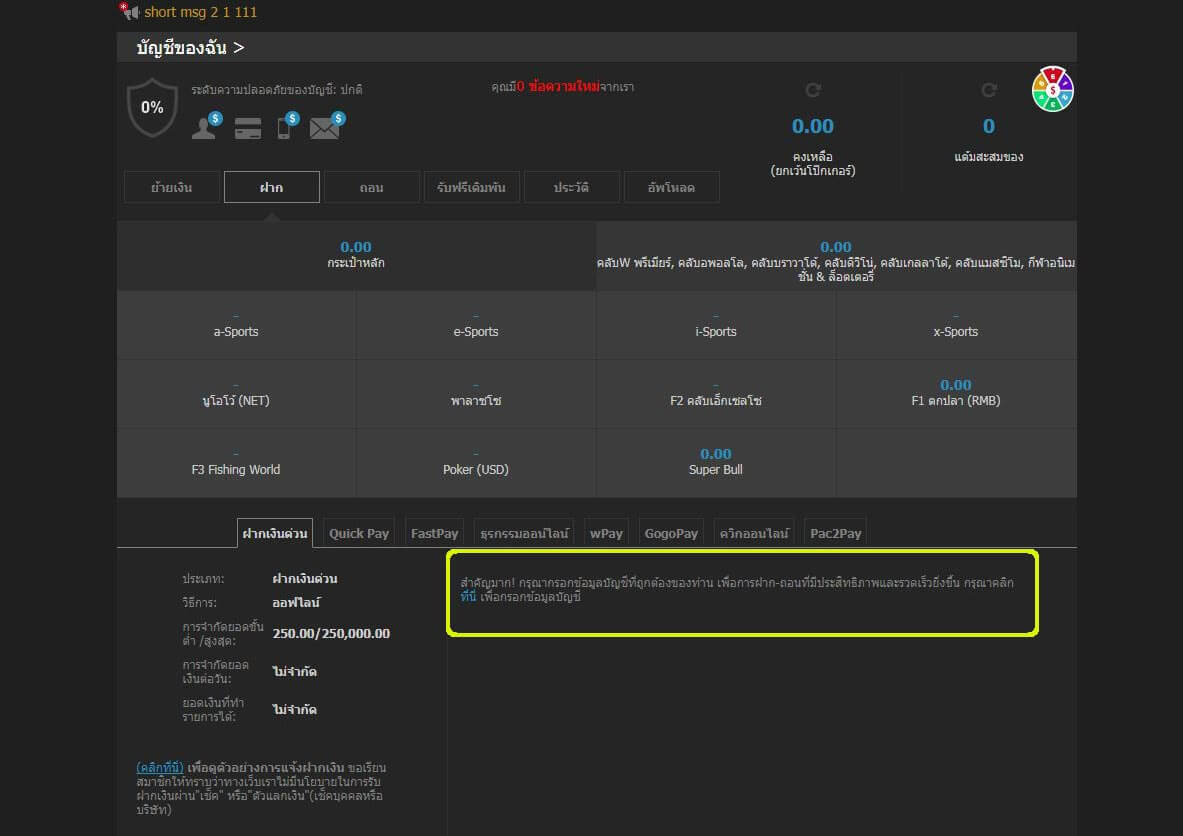Choose the Pac2Pay payment tab
Viewport: 1183px width, 836px height.
pos(836,533)
